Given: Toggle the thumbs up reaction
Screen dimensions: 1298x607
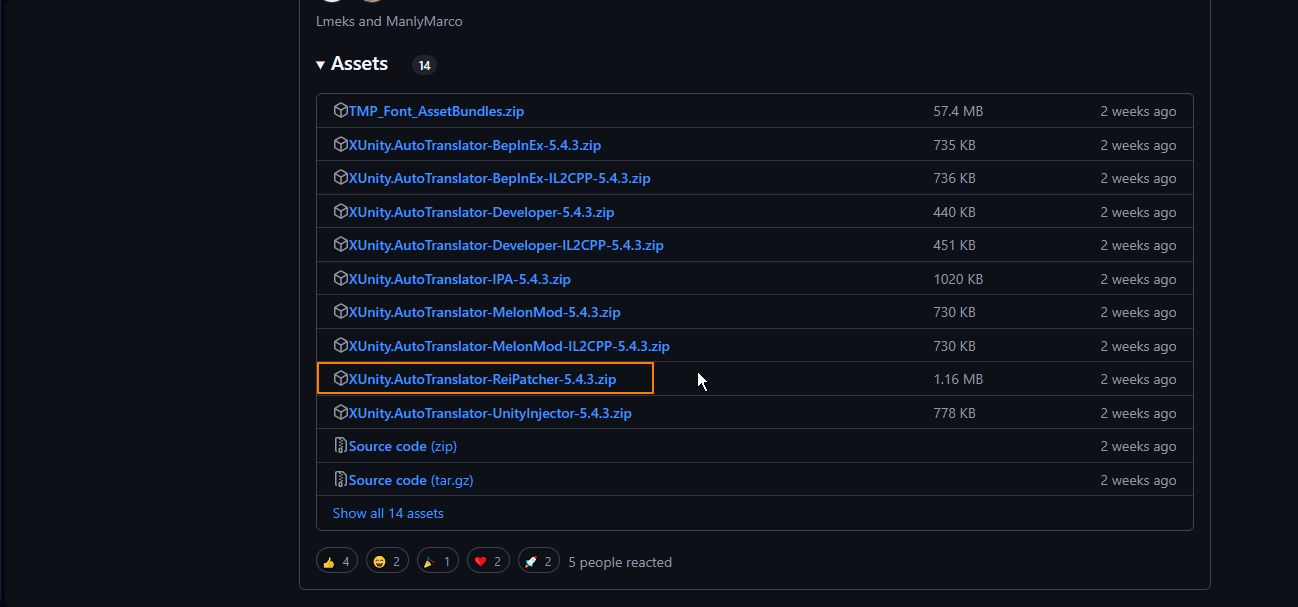Looking at the screenshot, I should pos(337,562).
